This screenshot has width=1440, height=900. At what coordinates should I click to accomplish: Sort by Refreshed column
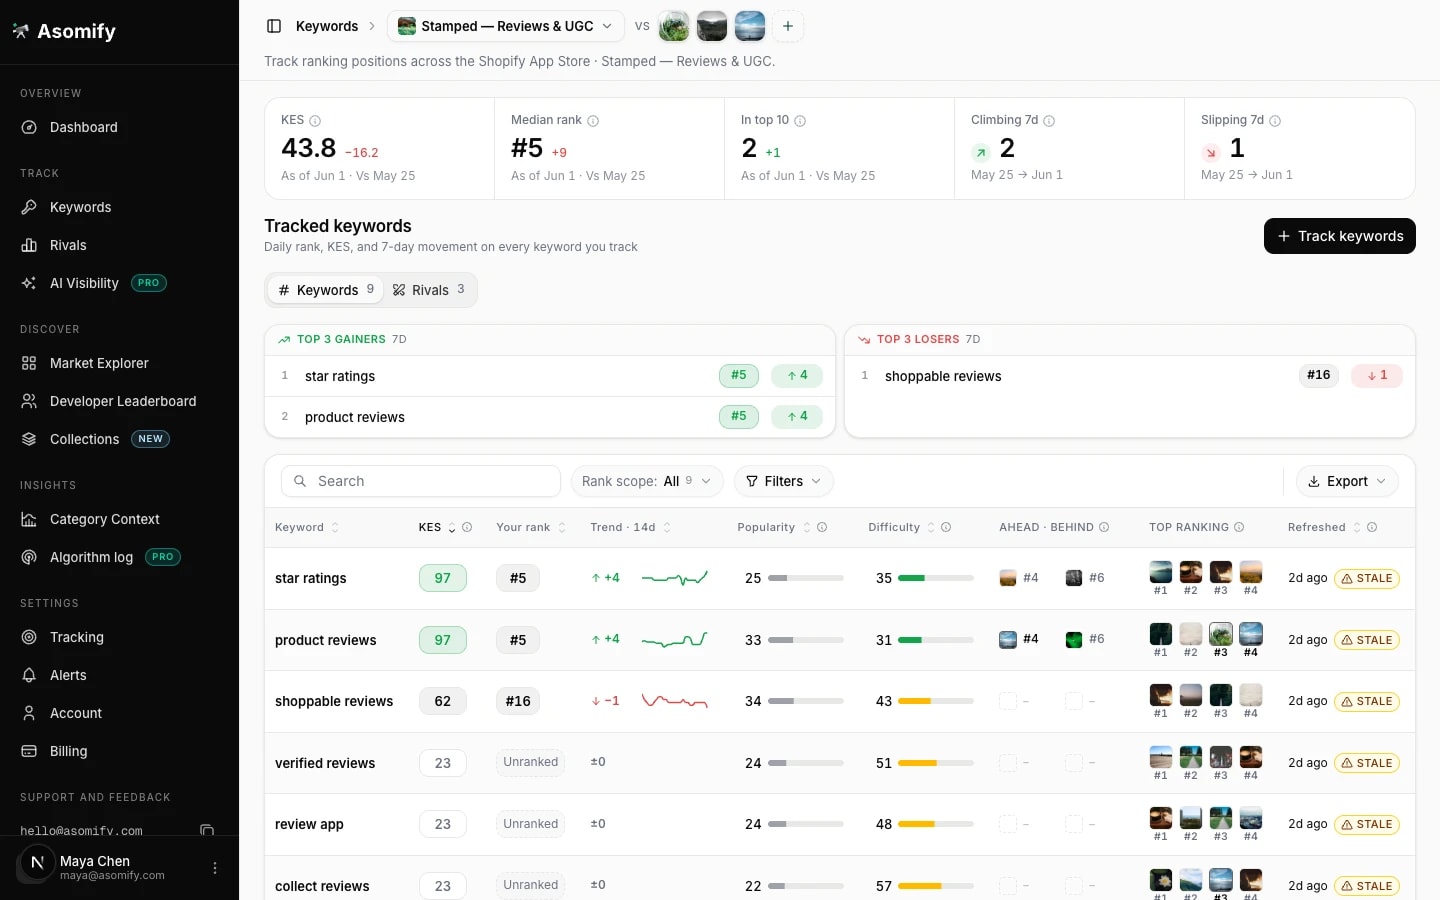[1325, 527]
